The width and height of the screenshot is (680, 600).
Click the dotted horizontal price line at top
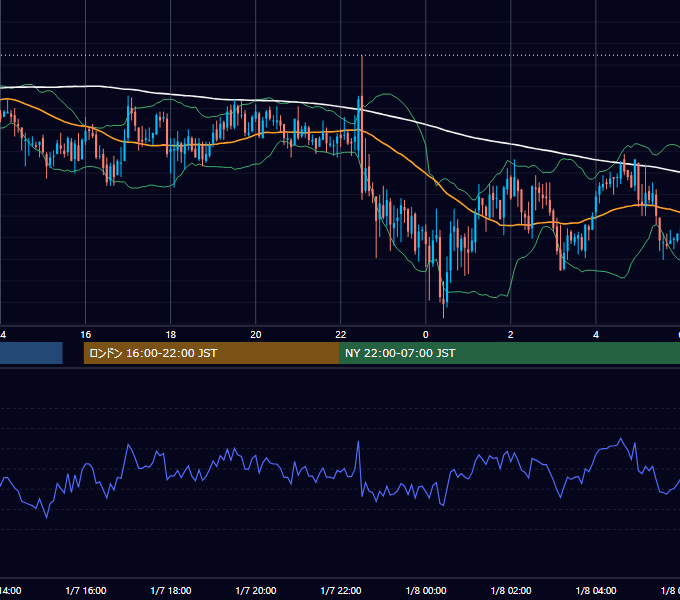[x=340, y=55]
